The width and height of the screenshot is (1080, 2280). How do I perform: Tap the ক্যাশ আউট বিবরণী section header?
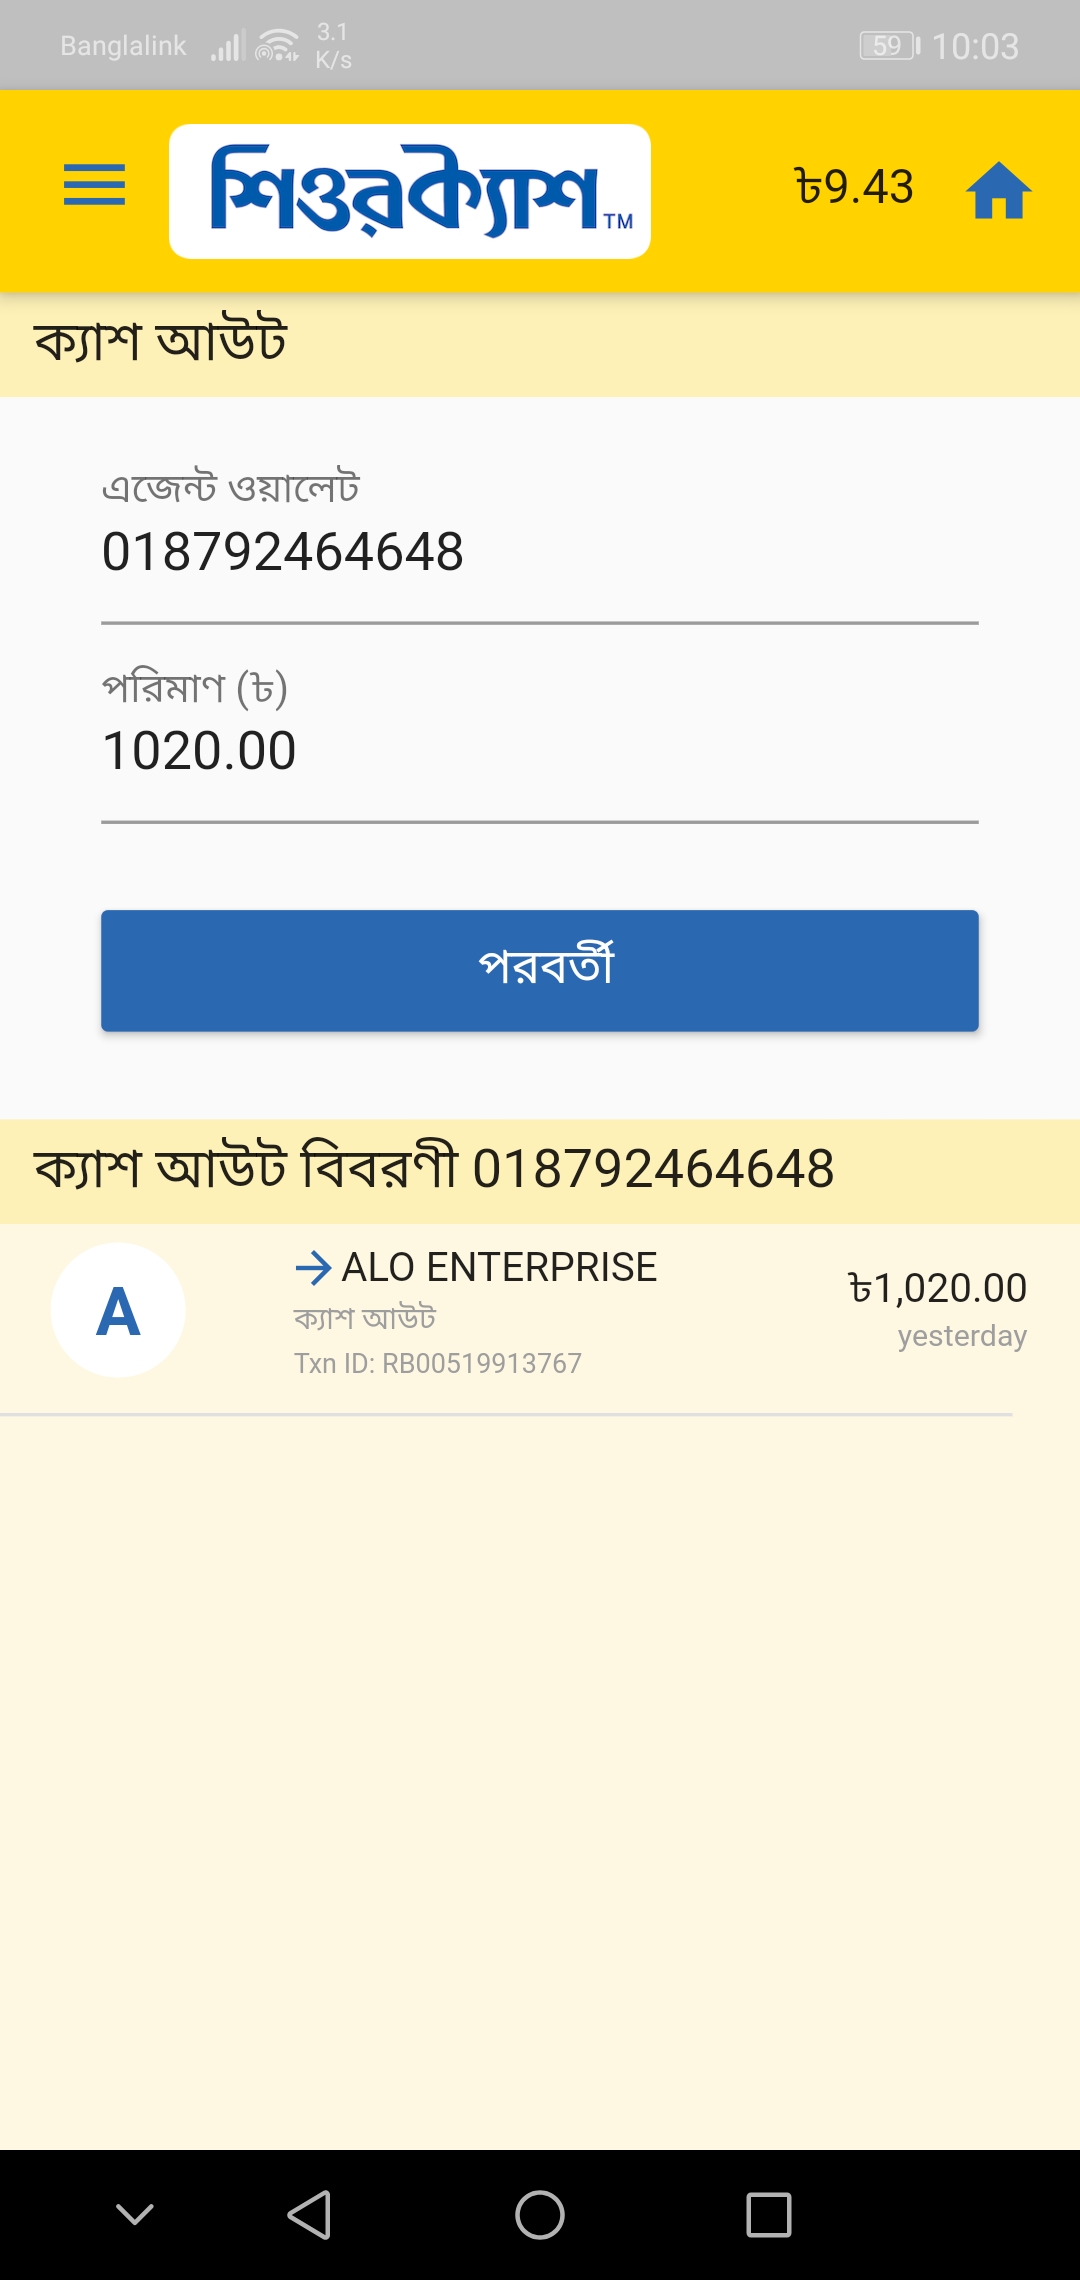pyautogui.click(x=434, y=1170)
